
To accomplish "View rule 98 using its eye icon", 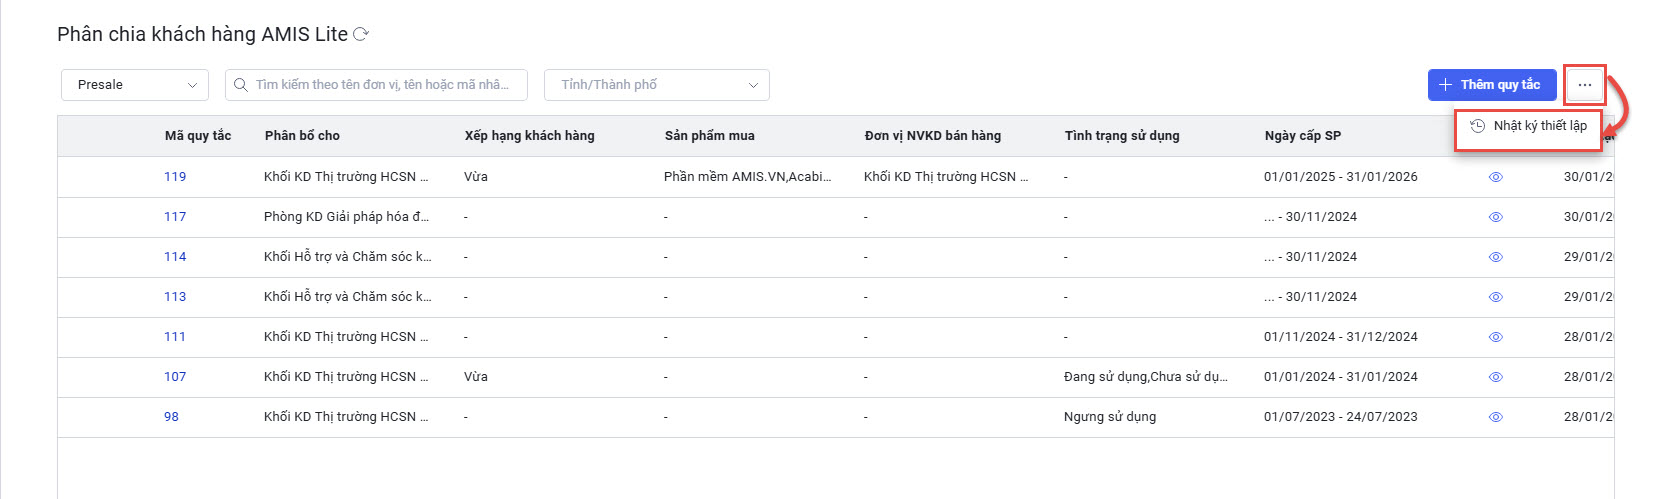I will pyautogui.click(x=1496, y=417).
